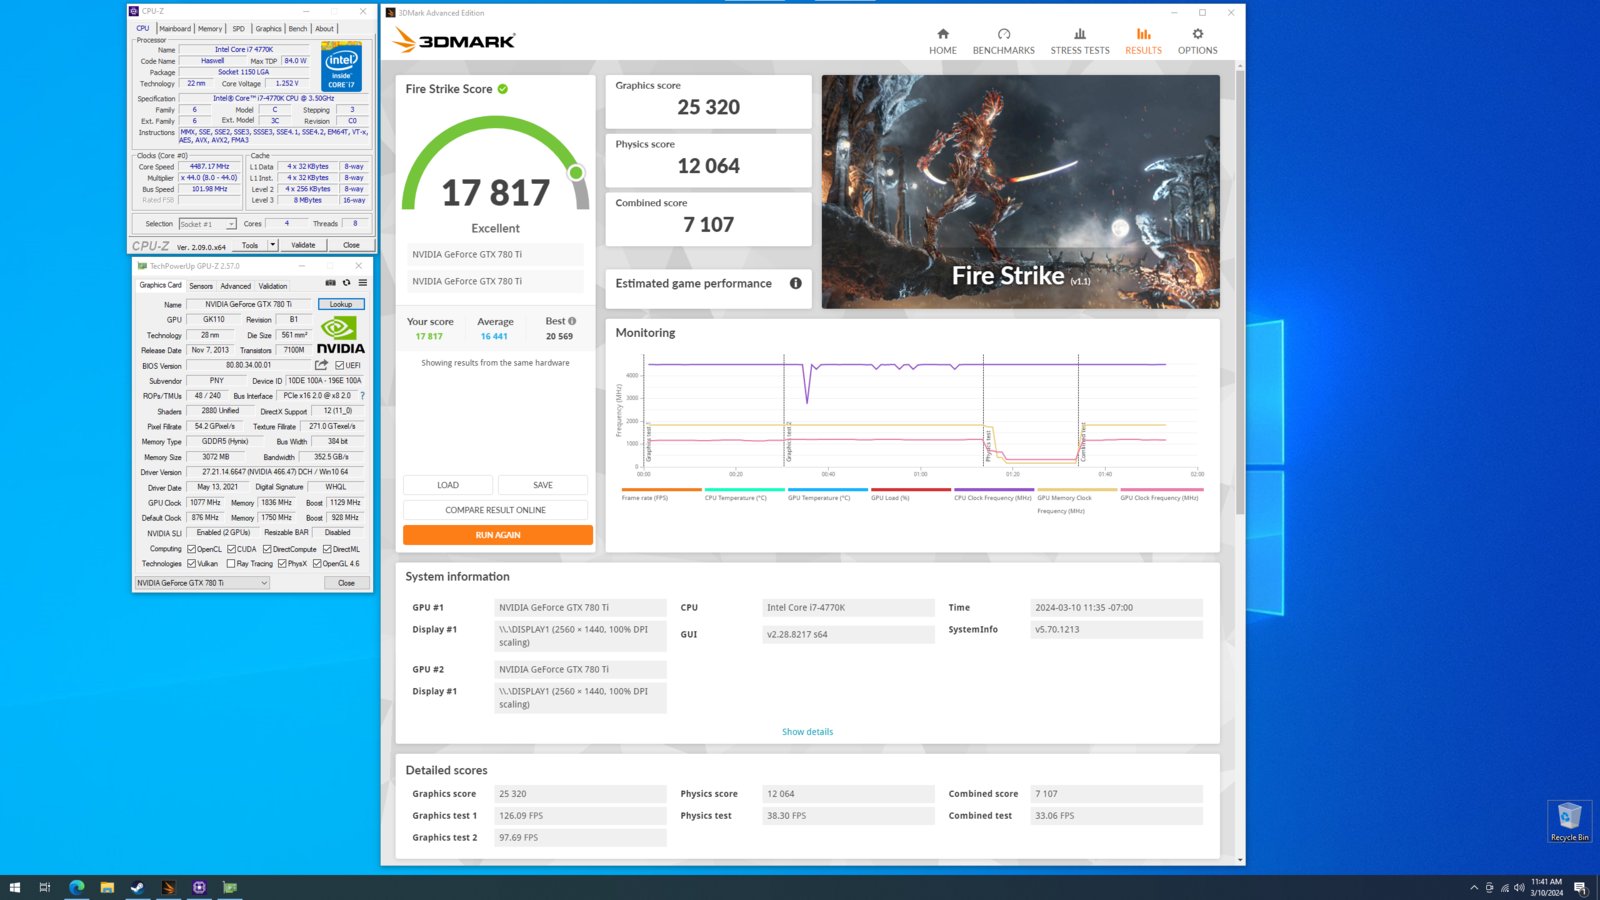Screen dimensions: 1600x900
Task: Toggle DirectML checkbox in GPU-Z
Action: point(327,549)
